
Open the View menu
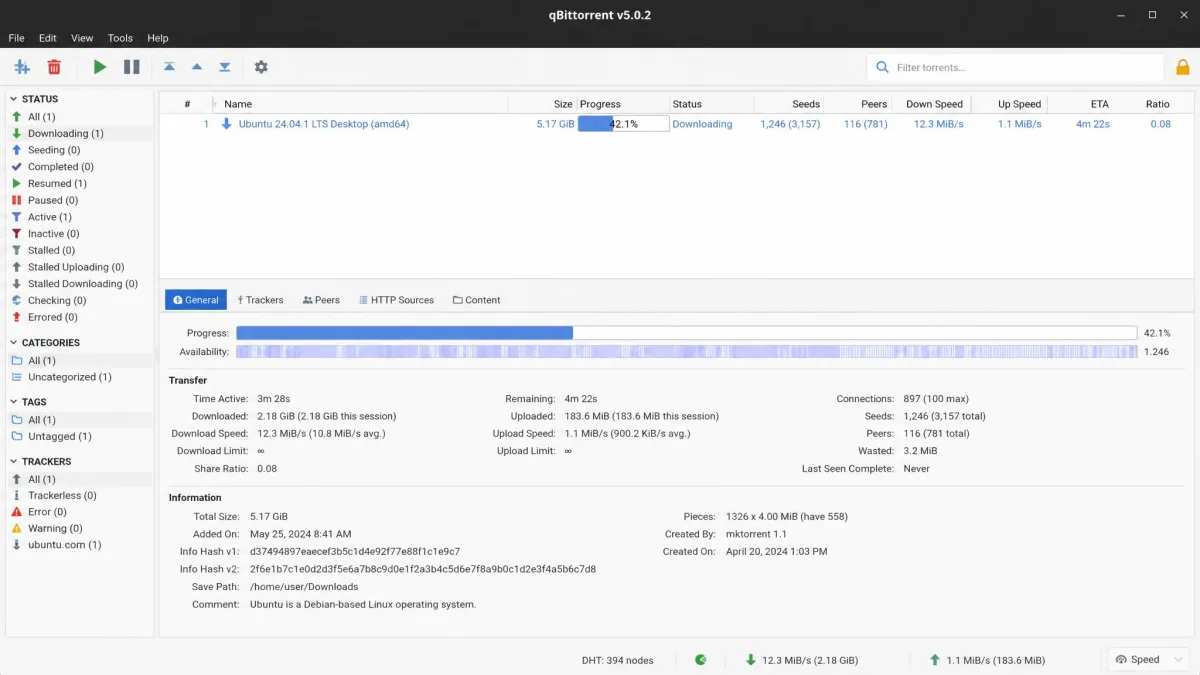point(82,38)
